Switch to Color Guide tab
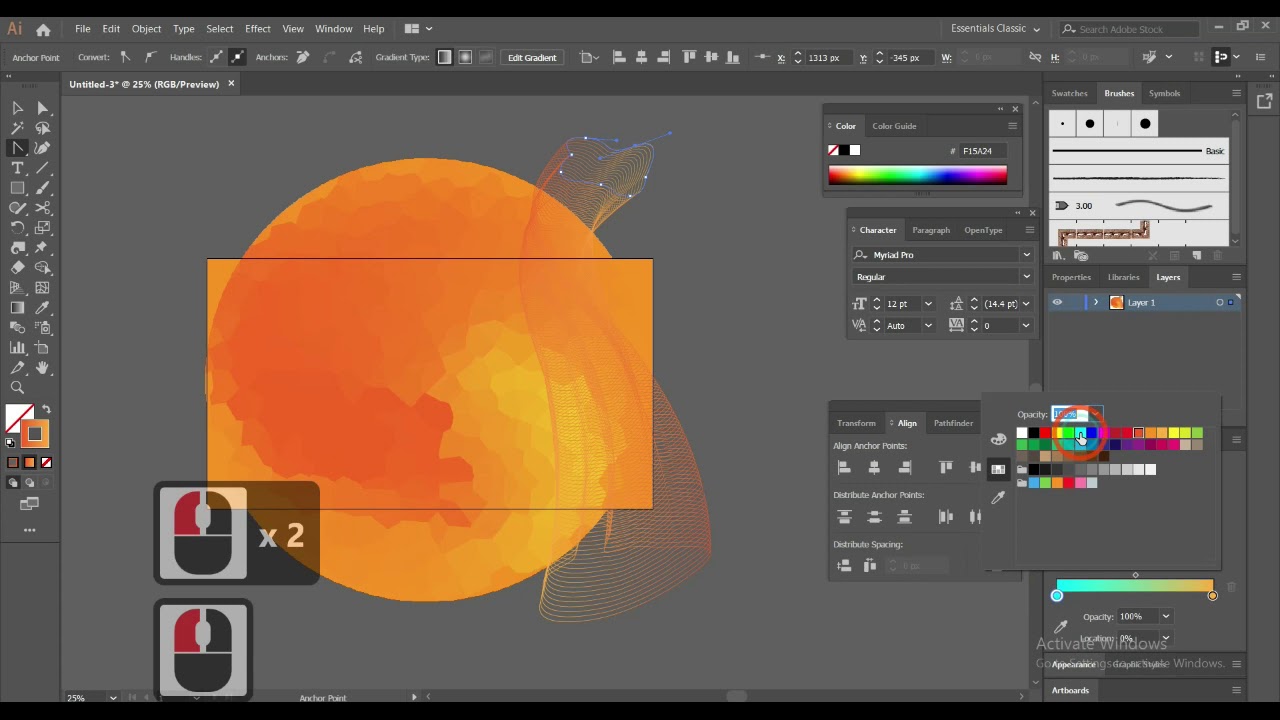1280x720 pixels. pyautogui.click(x=894, y=126)
